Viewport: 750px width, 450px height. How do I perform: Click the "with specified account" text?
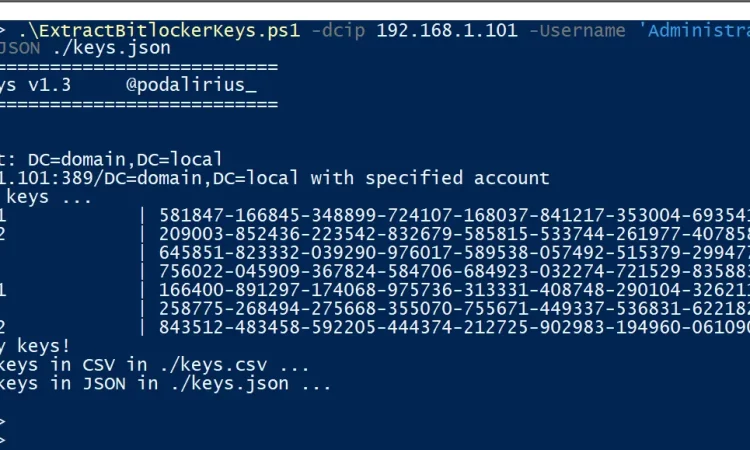430,178
